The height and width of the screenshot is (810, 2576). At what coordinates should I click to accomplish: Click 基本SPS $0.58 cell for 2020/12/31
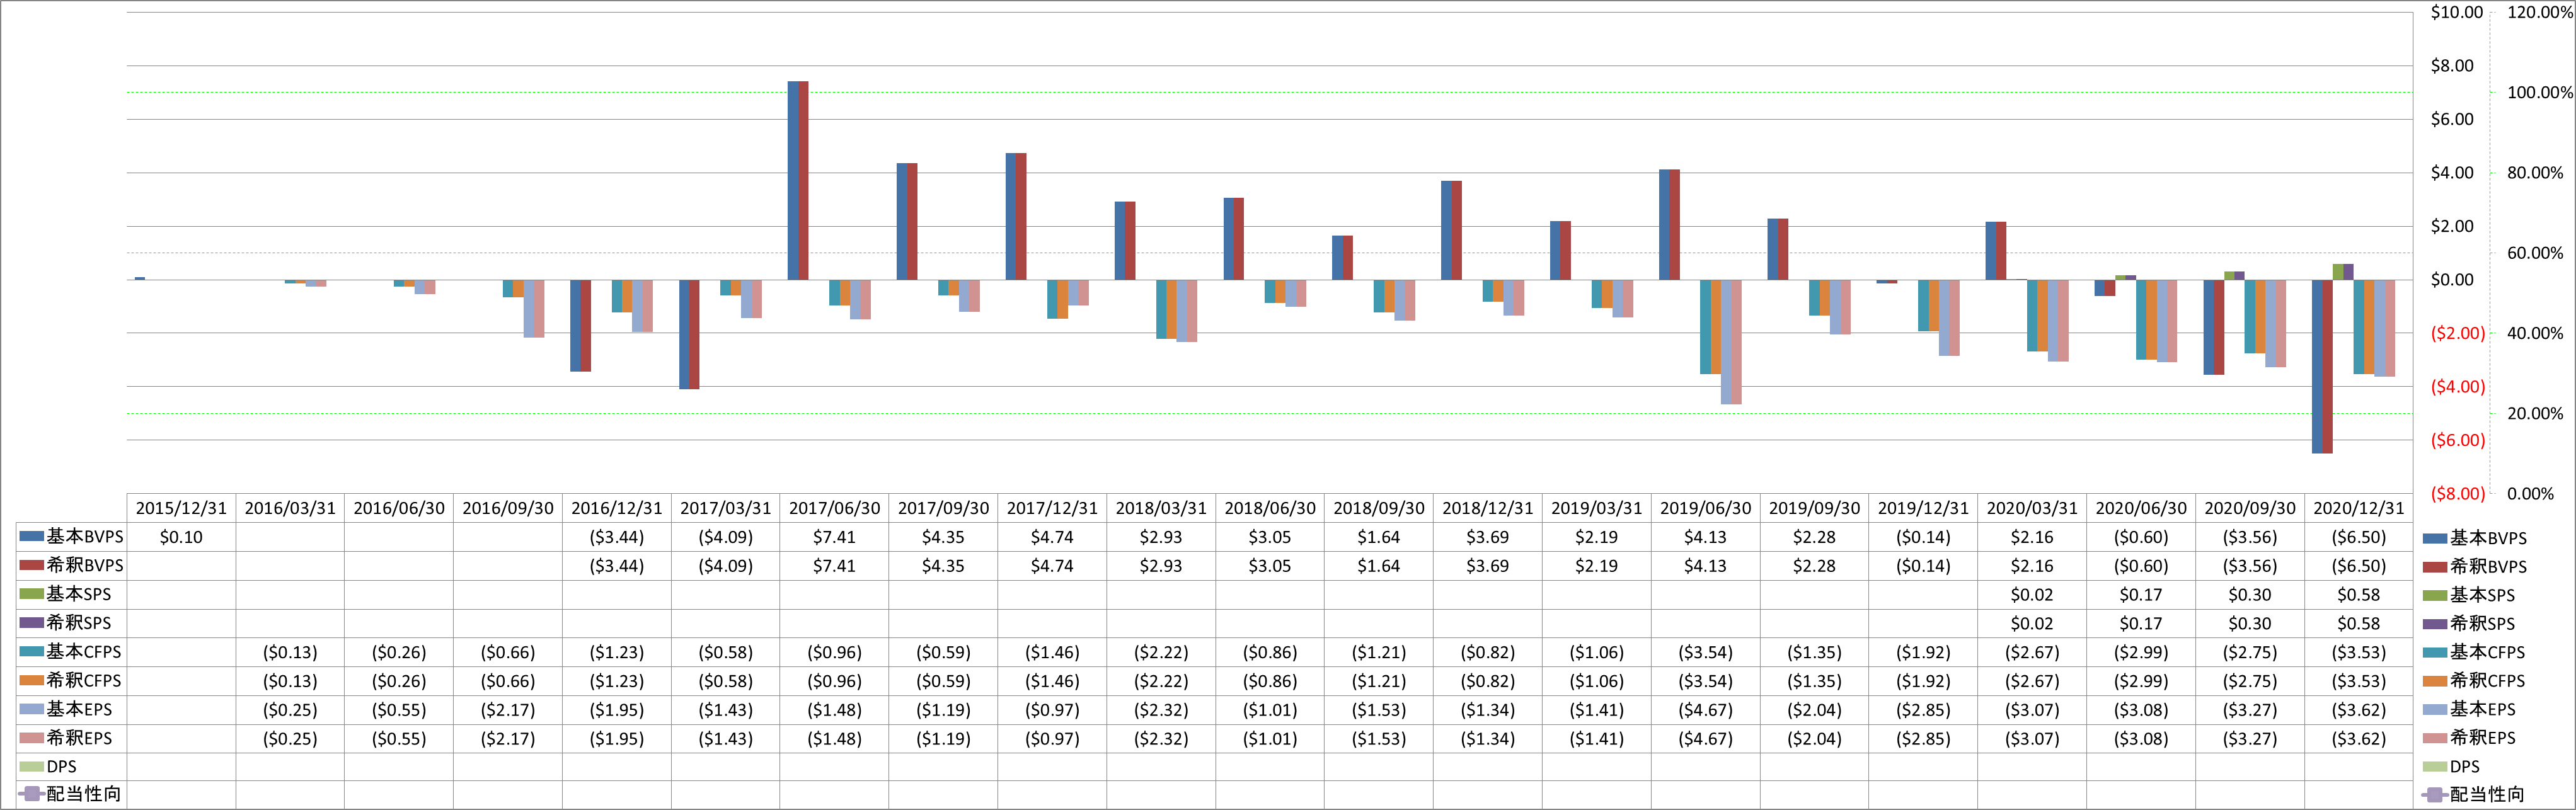click(x=2359, y=595)
